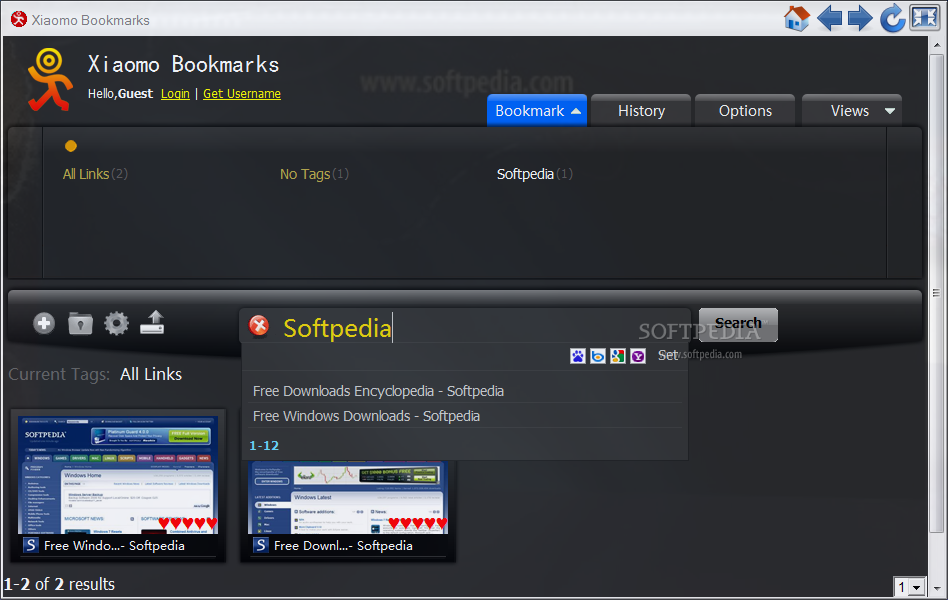This screenshot has width=948, height=600.
Task: Click the upload/export icon
Action: click(x=152, y=322)
